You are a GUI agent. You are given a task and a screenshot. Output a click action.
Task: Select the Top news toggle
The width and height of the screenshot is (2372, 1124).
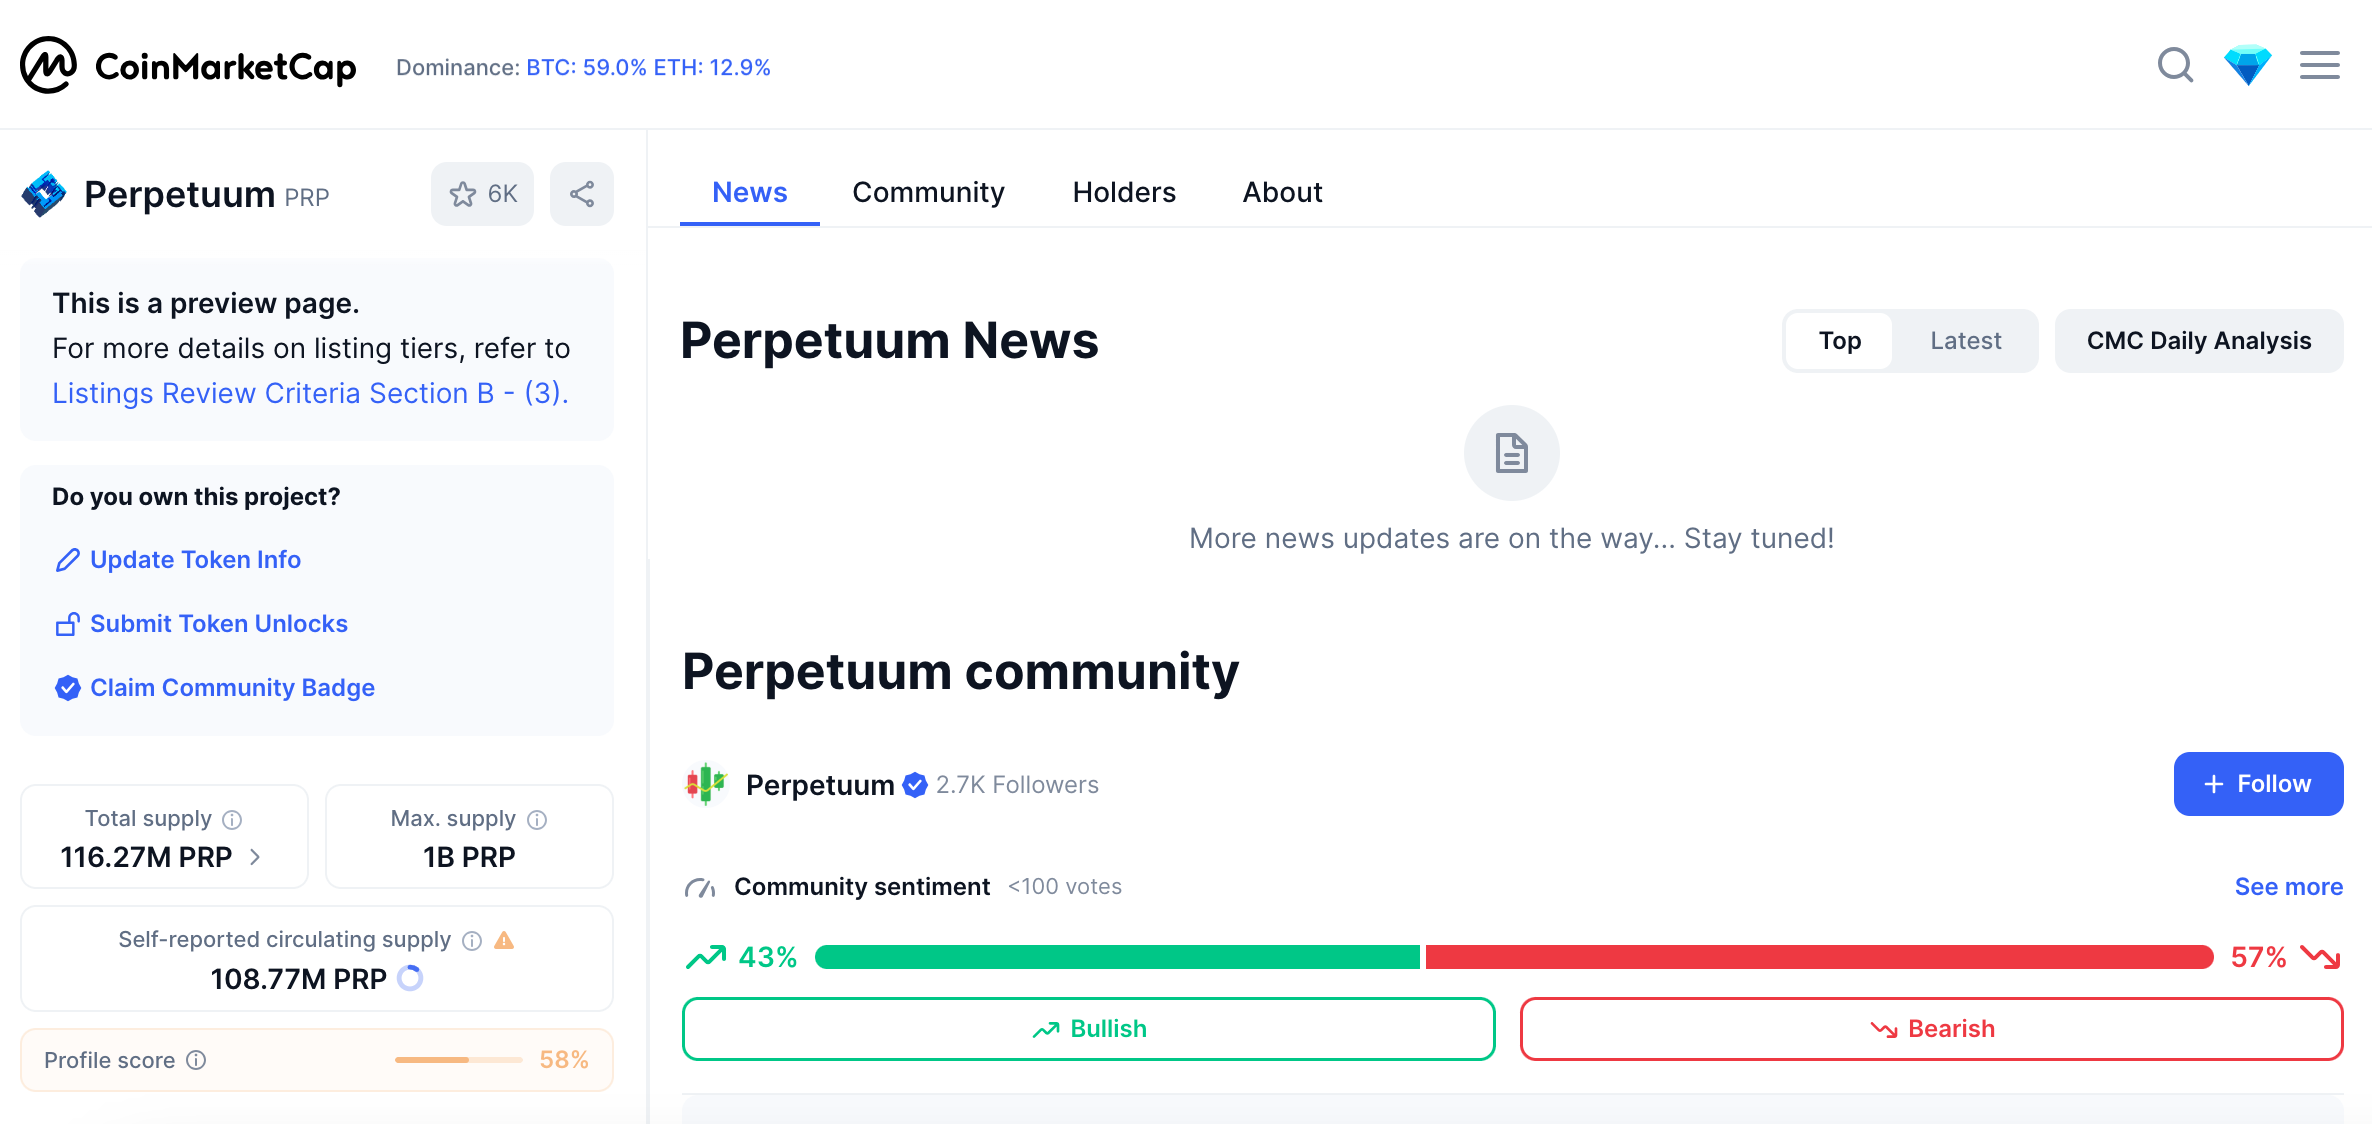point(1839,341)
